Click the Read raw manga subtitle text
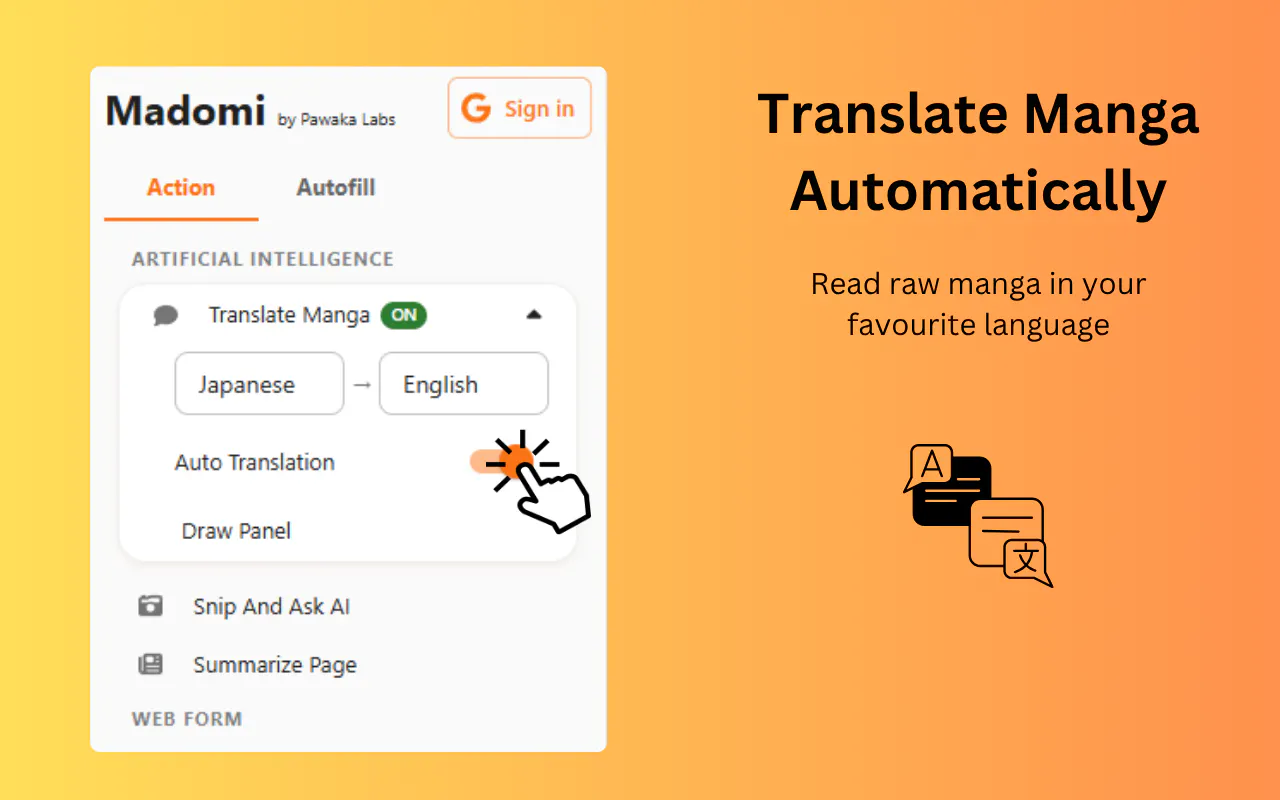The width and height of the screenshot is (1280, 800). pos(978,304)
